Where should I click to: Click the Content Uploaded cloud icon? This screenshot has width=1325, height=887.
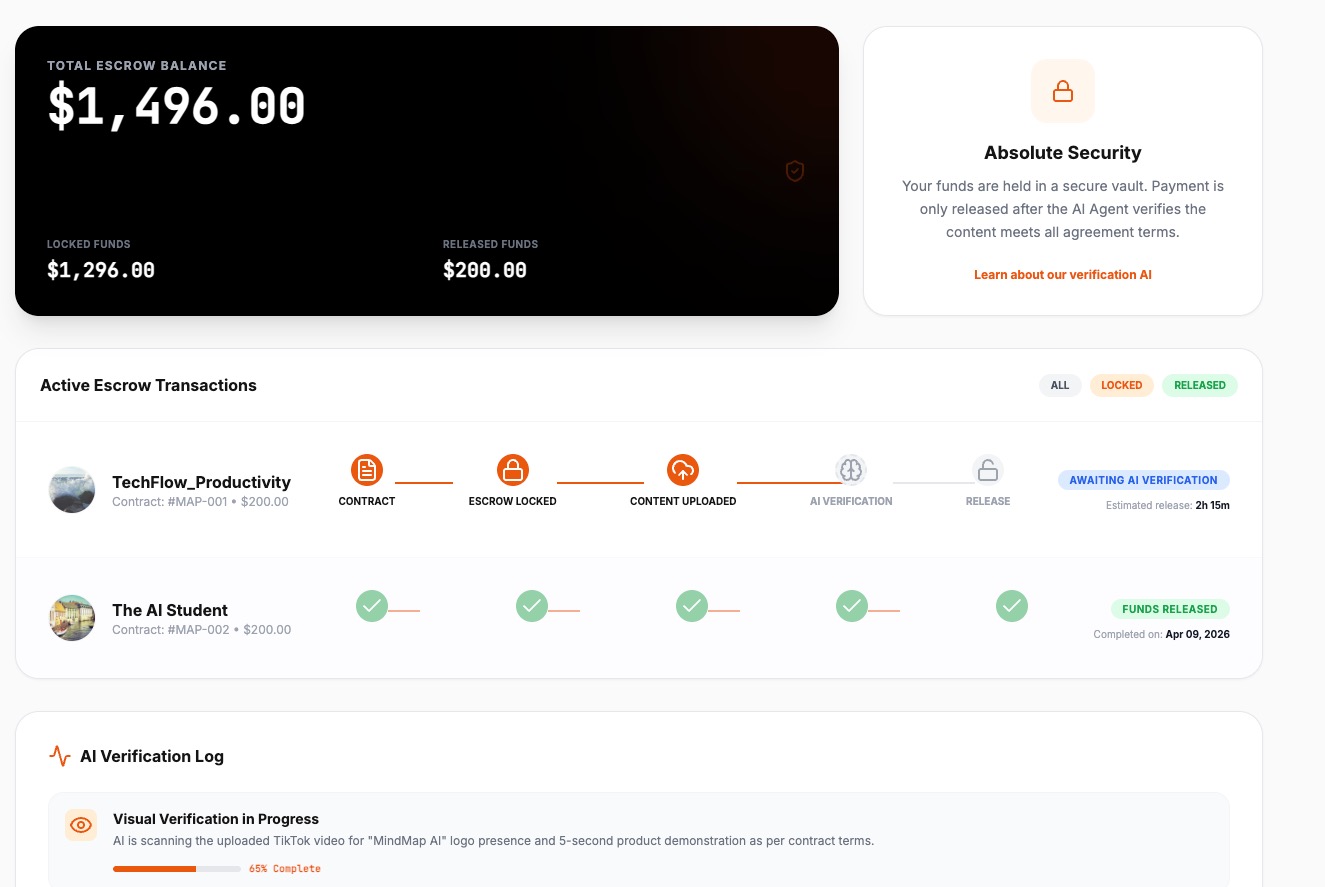(683, 469)
